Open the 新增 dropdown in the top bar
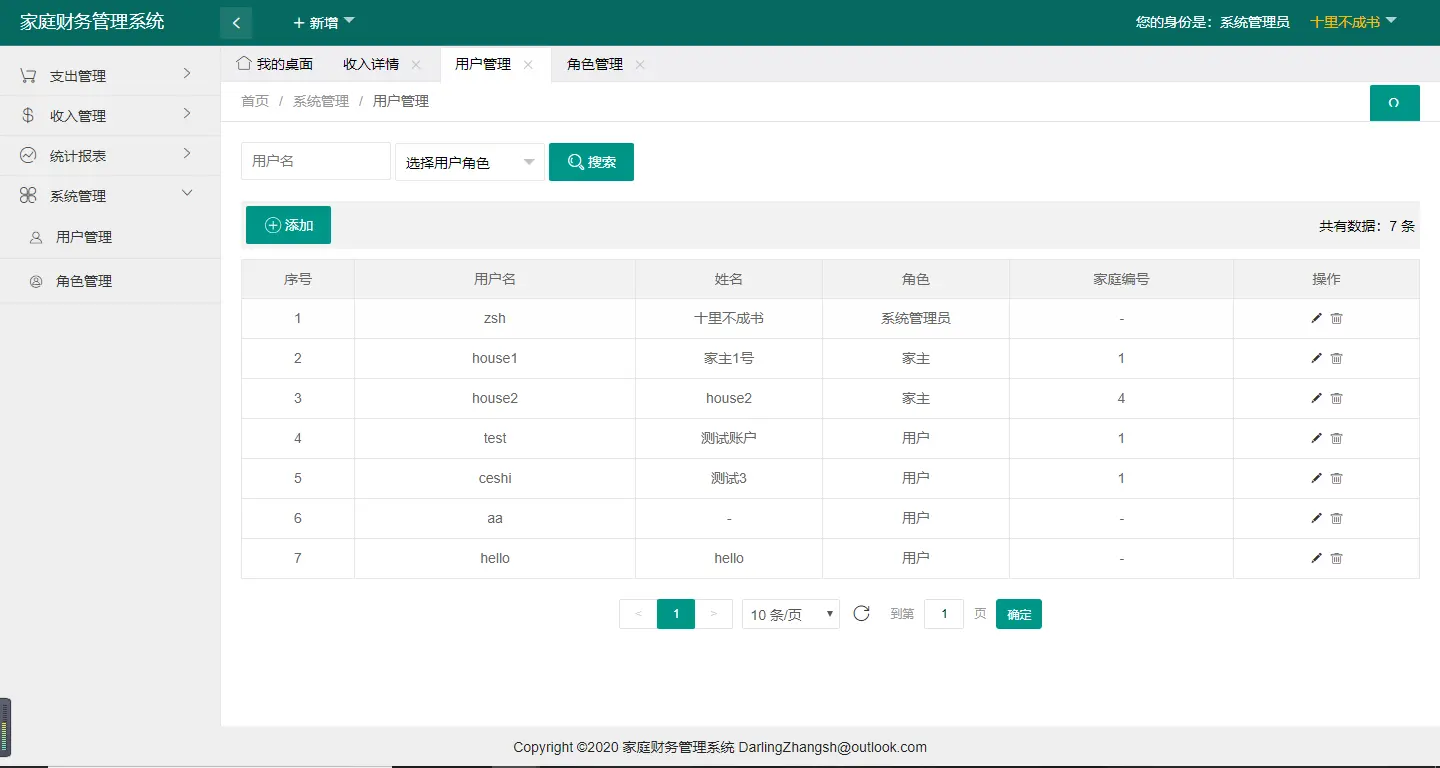This screenshot has height=768, width=1440. [x=322, y=21]
